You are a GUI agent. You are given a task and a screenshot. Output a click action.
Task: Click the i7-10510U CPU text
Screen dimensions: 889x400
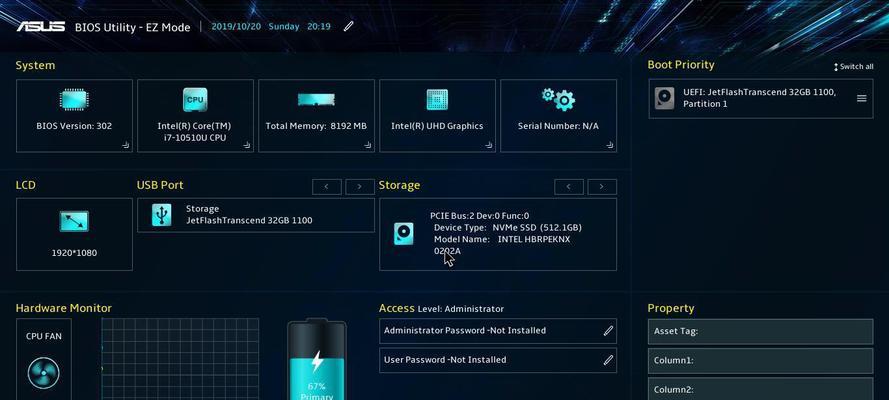coord(195,137)
